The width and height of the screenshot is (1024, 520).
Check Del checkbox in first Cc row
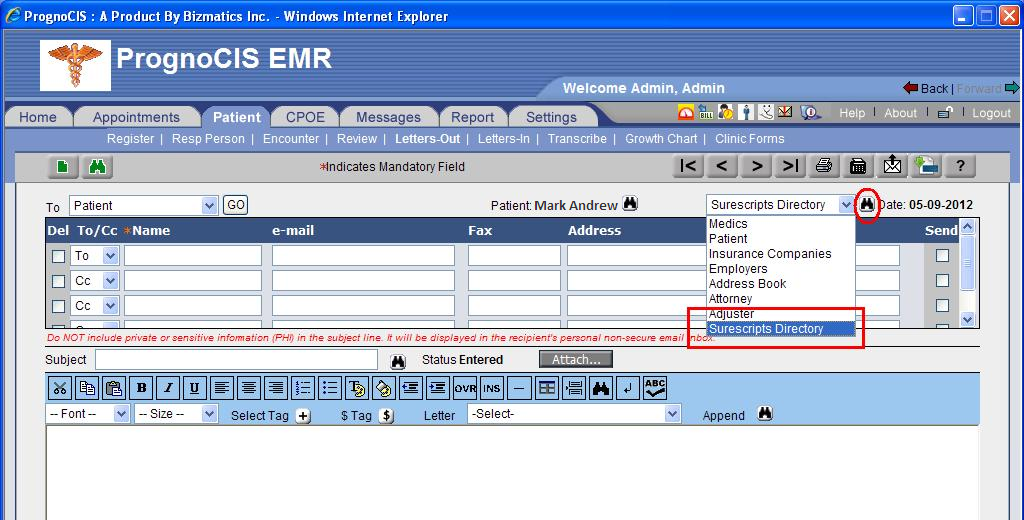[59, 281]
